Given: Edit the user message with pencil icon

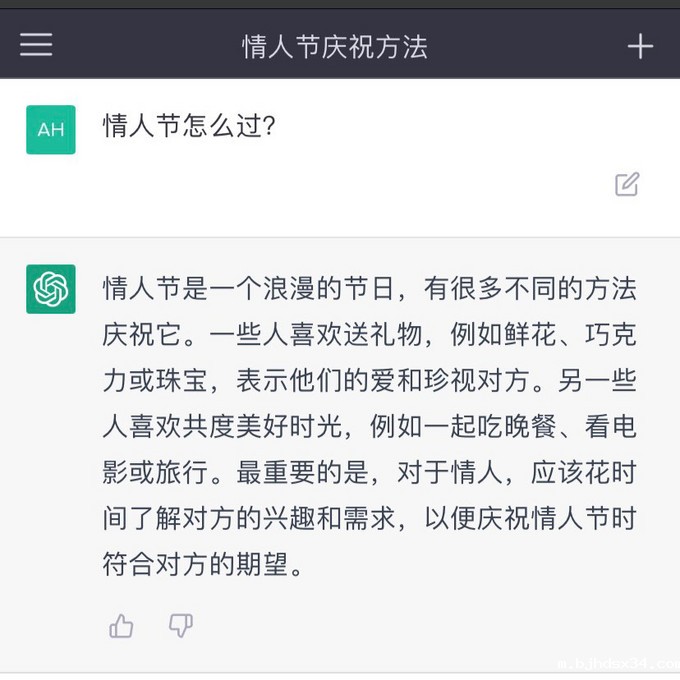Looking at the screenshot, I should (x=627, y=184).
